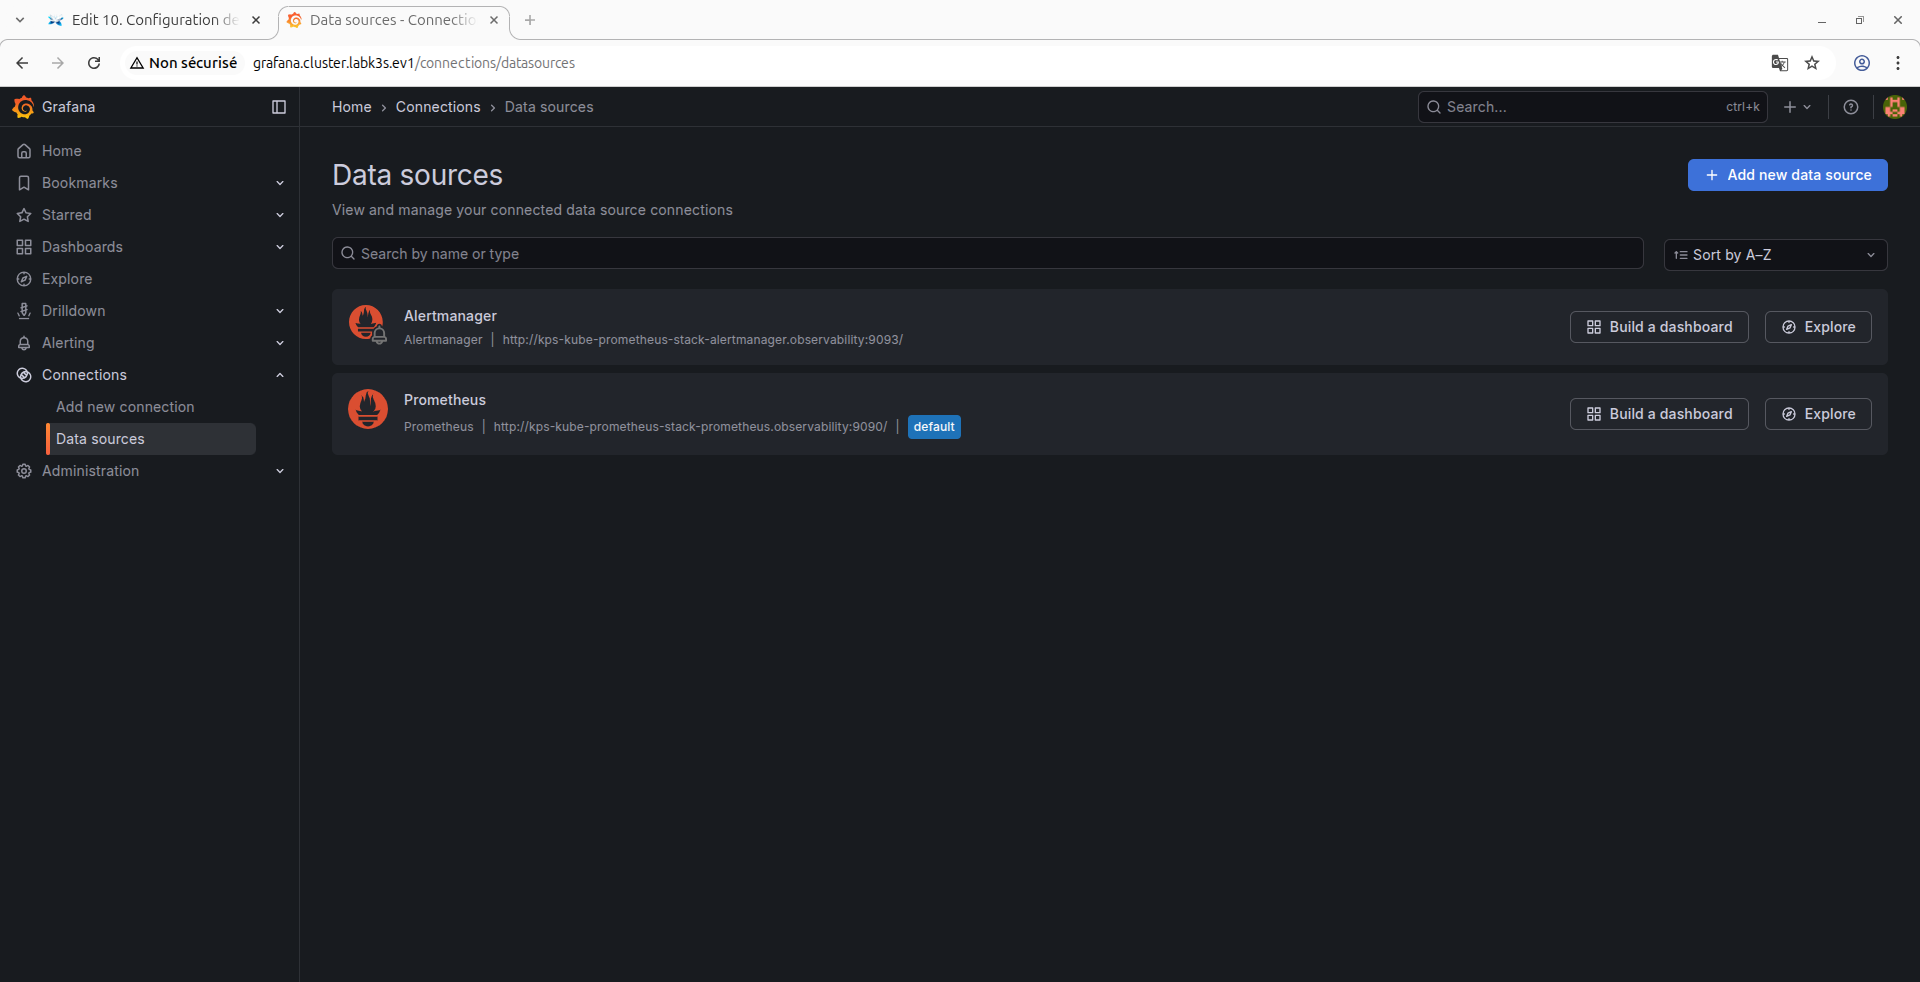The width and height of the screenshot is (1920, 982).
Task: Close the Edit 10. Configuration tab
Action: (x=256, y=20)
